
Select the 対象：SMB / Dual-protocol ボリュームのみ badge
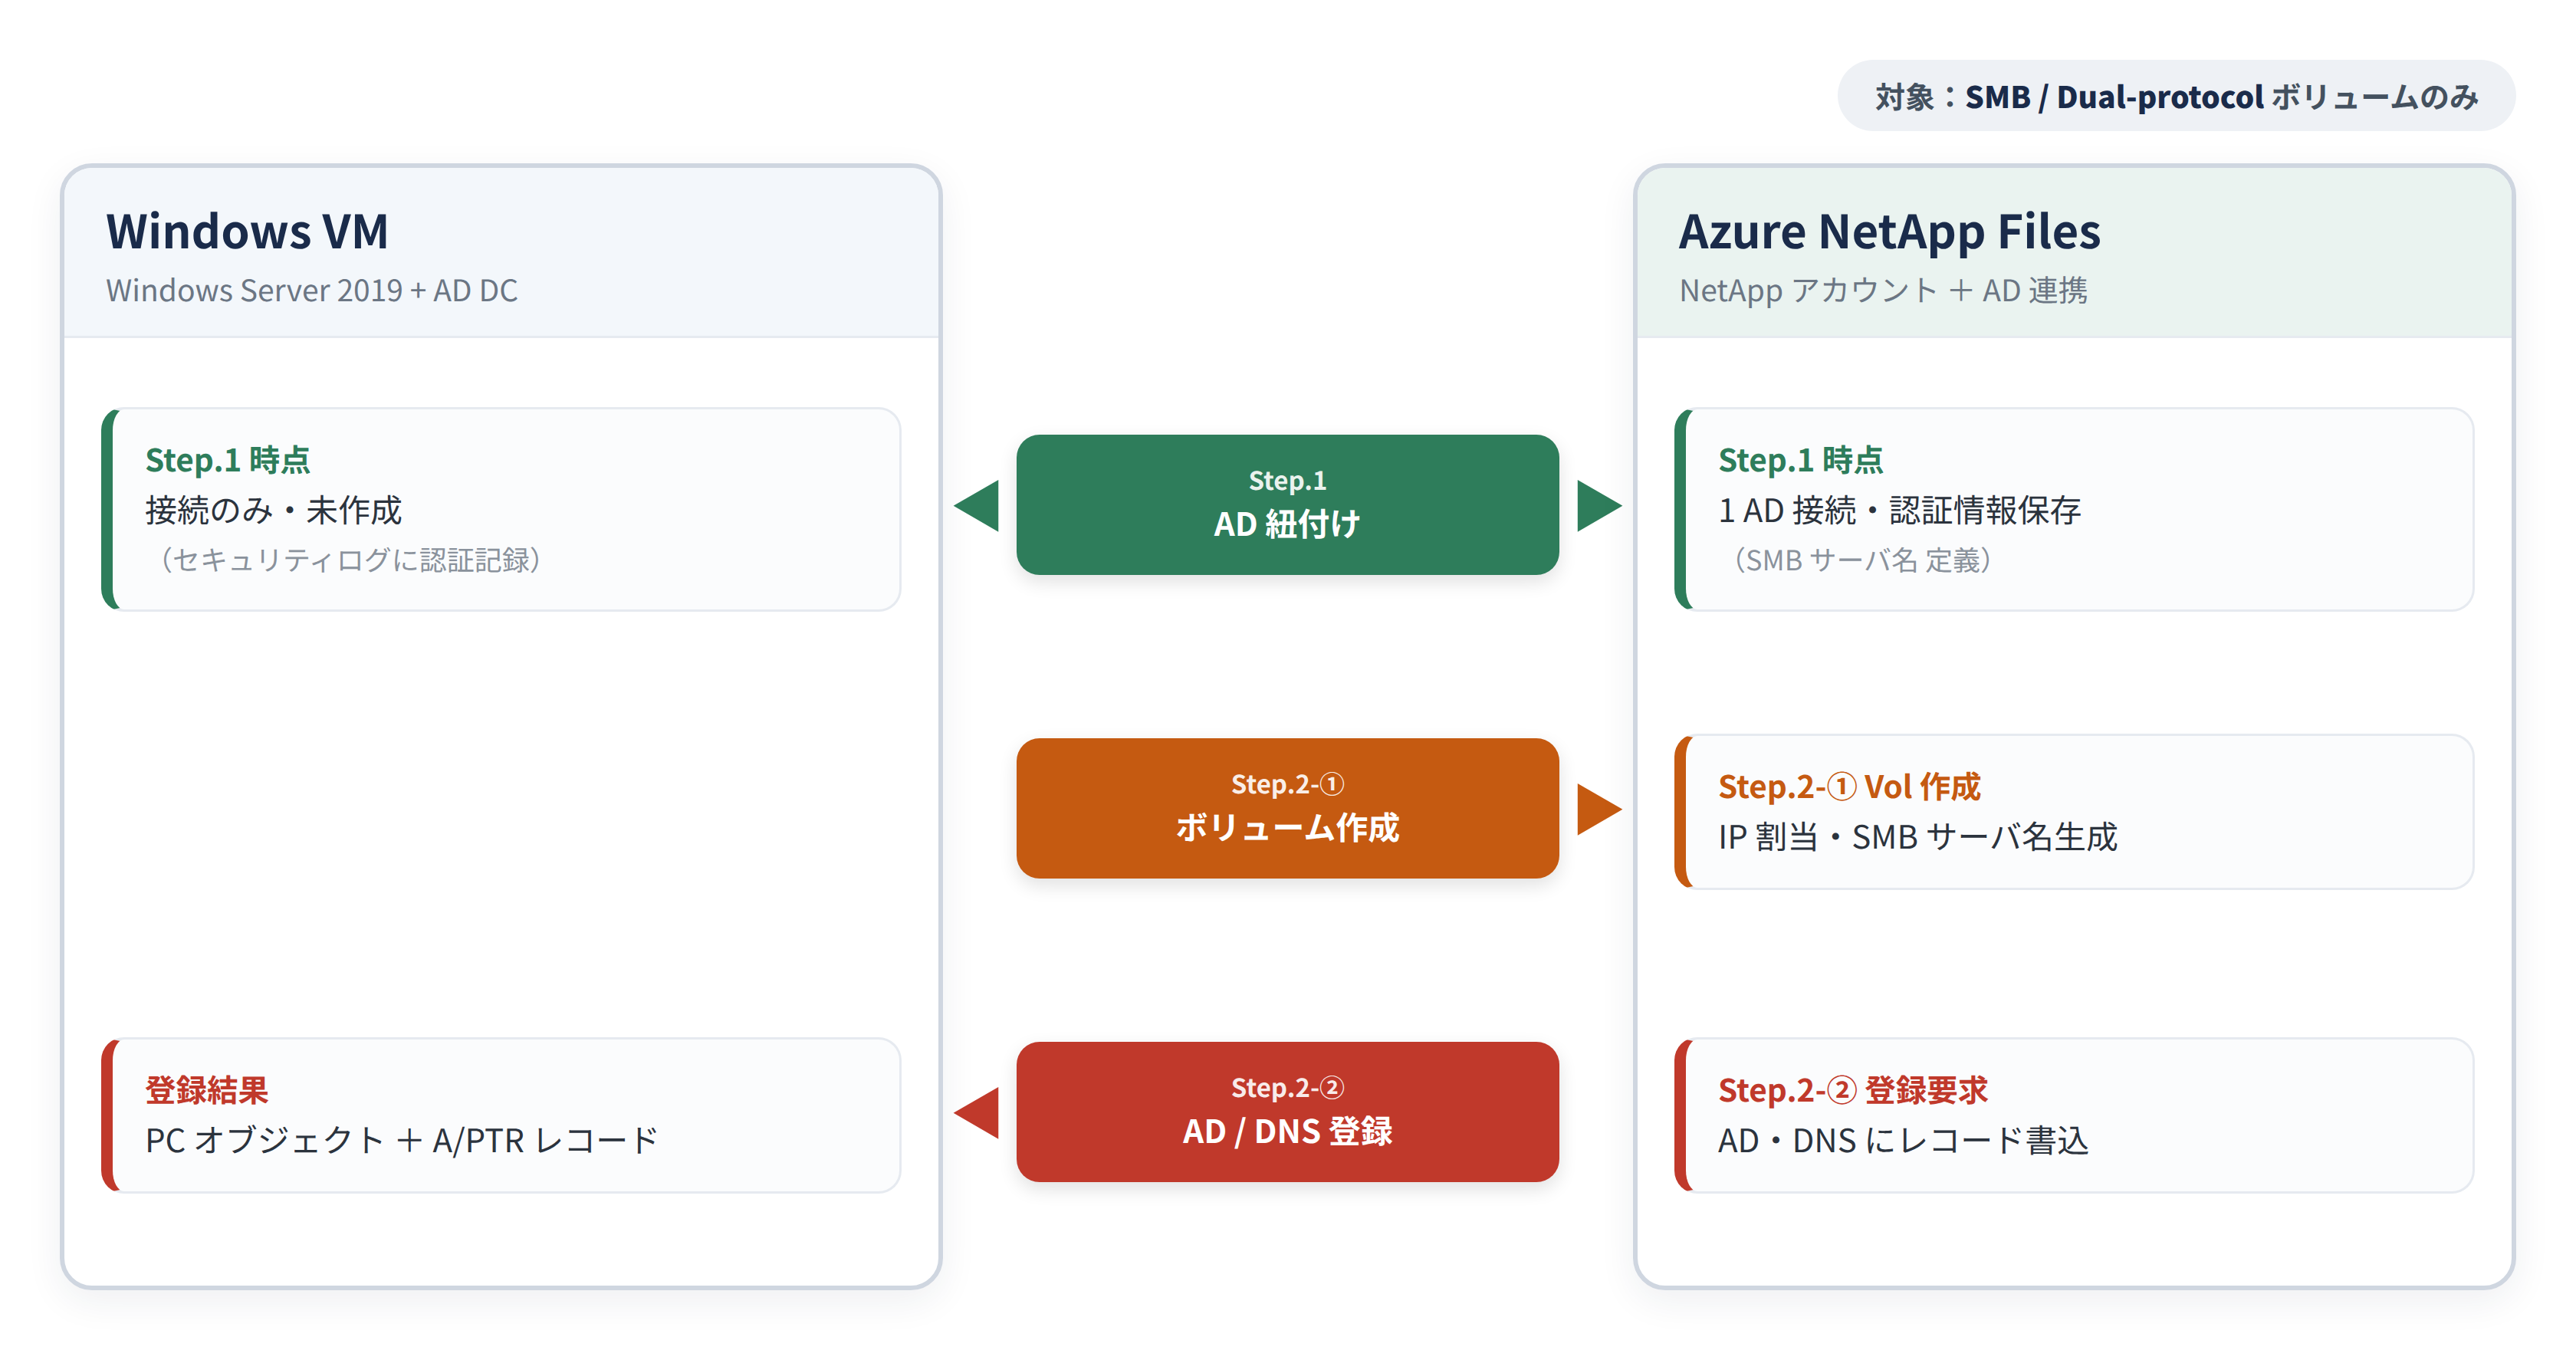[x=2176, y=96]
